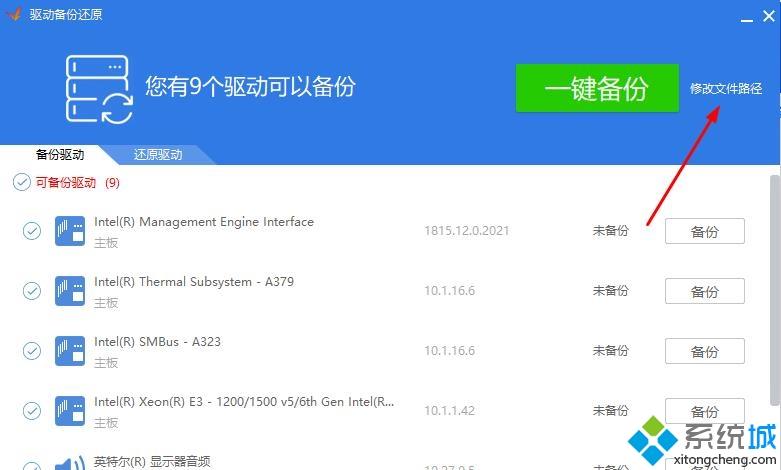Image resolution: width=781 pixels, height=470 pixels.
Task: Select the Intel(R) Management Engine Interface text
Action: pos(204,222)
